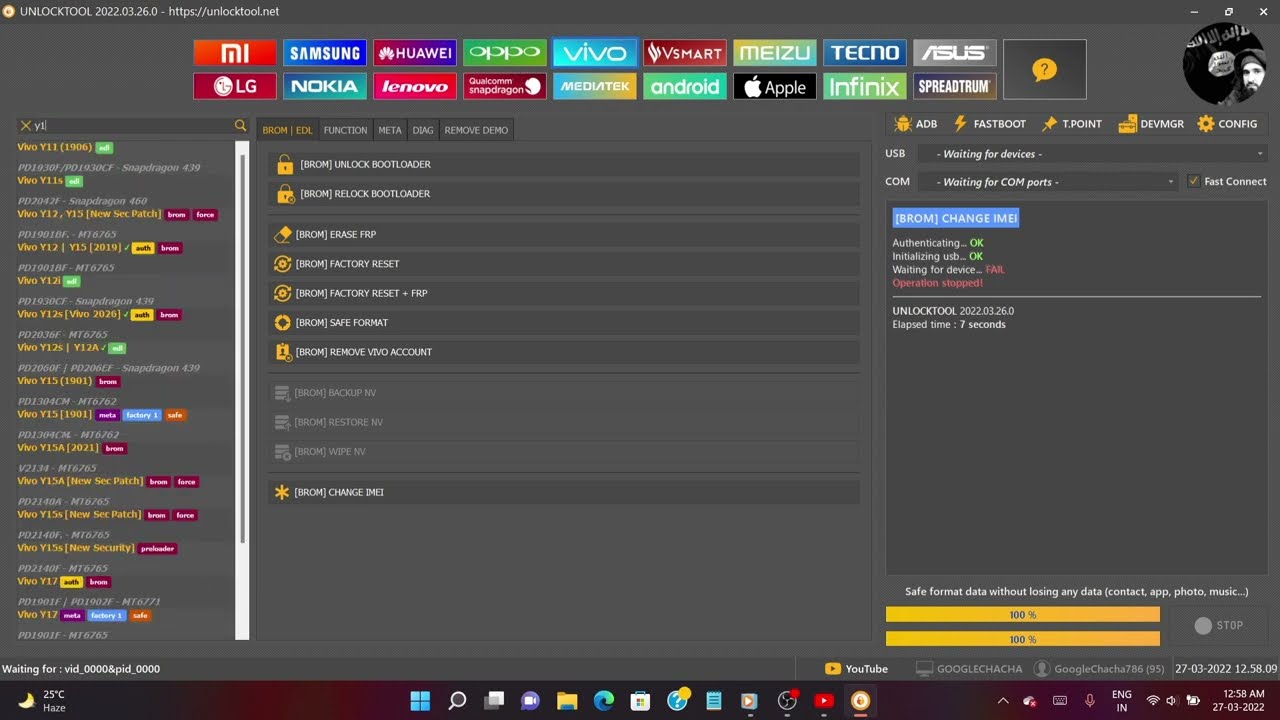Switch to the FUNCTION tab
Image resolution: width=1280 pixels, height=720 pixels.
[345, 130]
